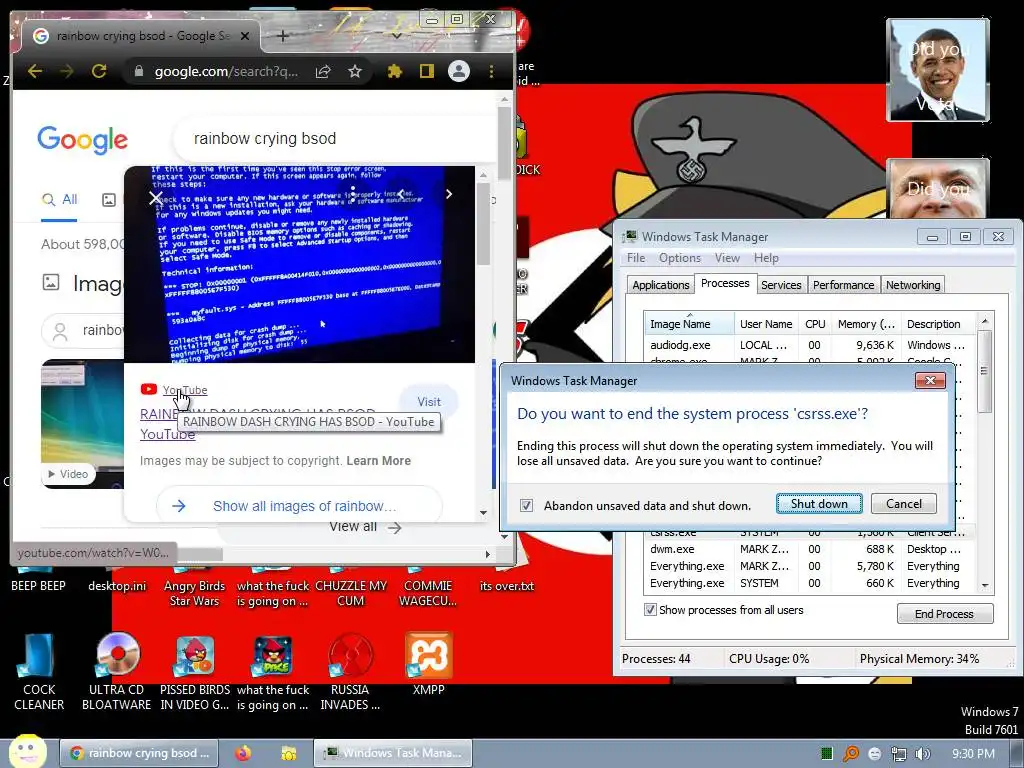Show previous image in preview panel
The width and height of the screenshot is (1024, 768).
tap(401, 194)
